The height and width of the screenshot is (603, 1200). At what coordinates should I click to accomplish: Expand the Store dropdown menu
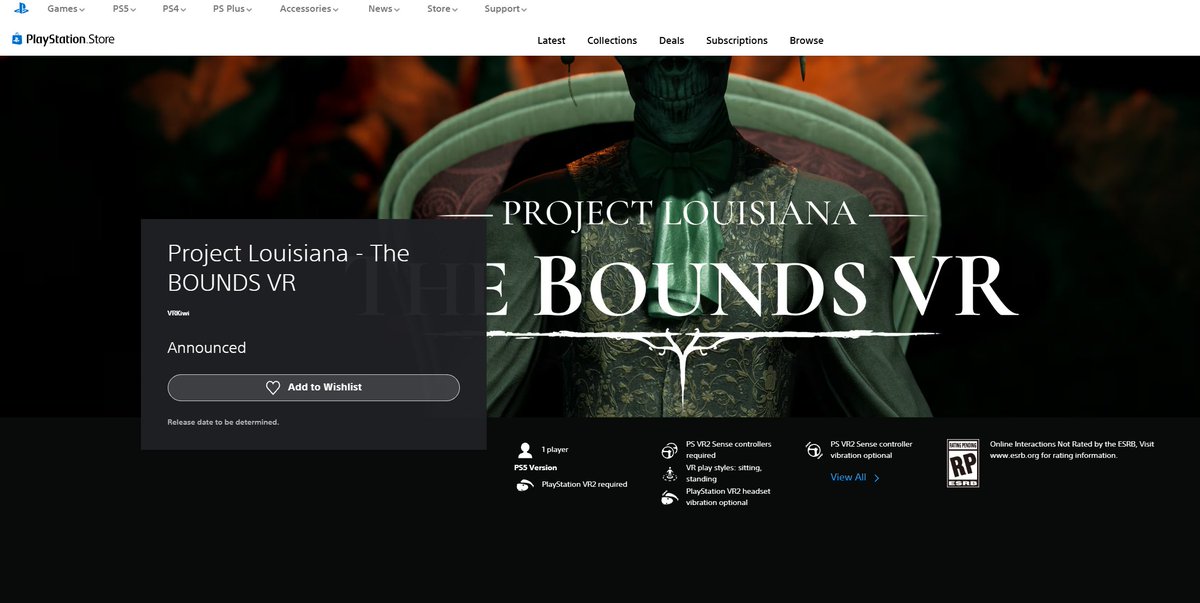tap(443, 9)
